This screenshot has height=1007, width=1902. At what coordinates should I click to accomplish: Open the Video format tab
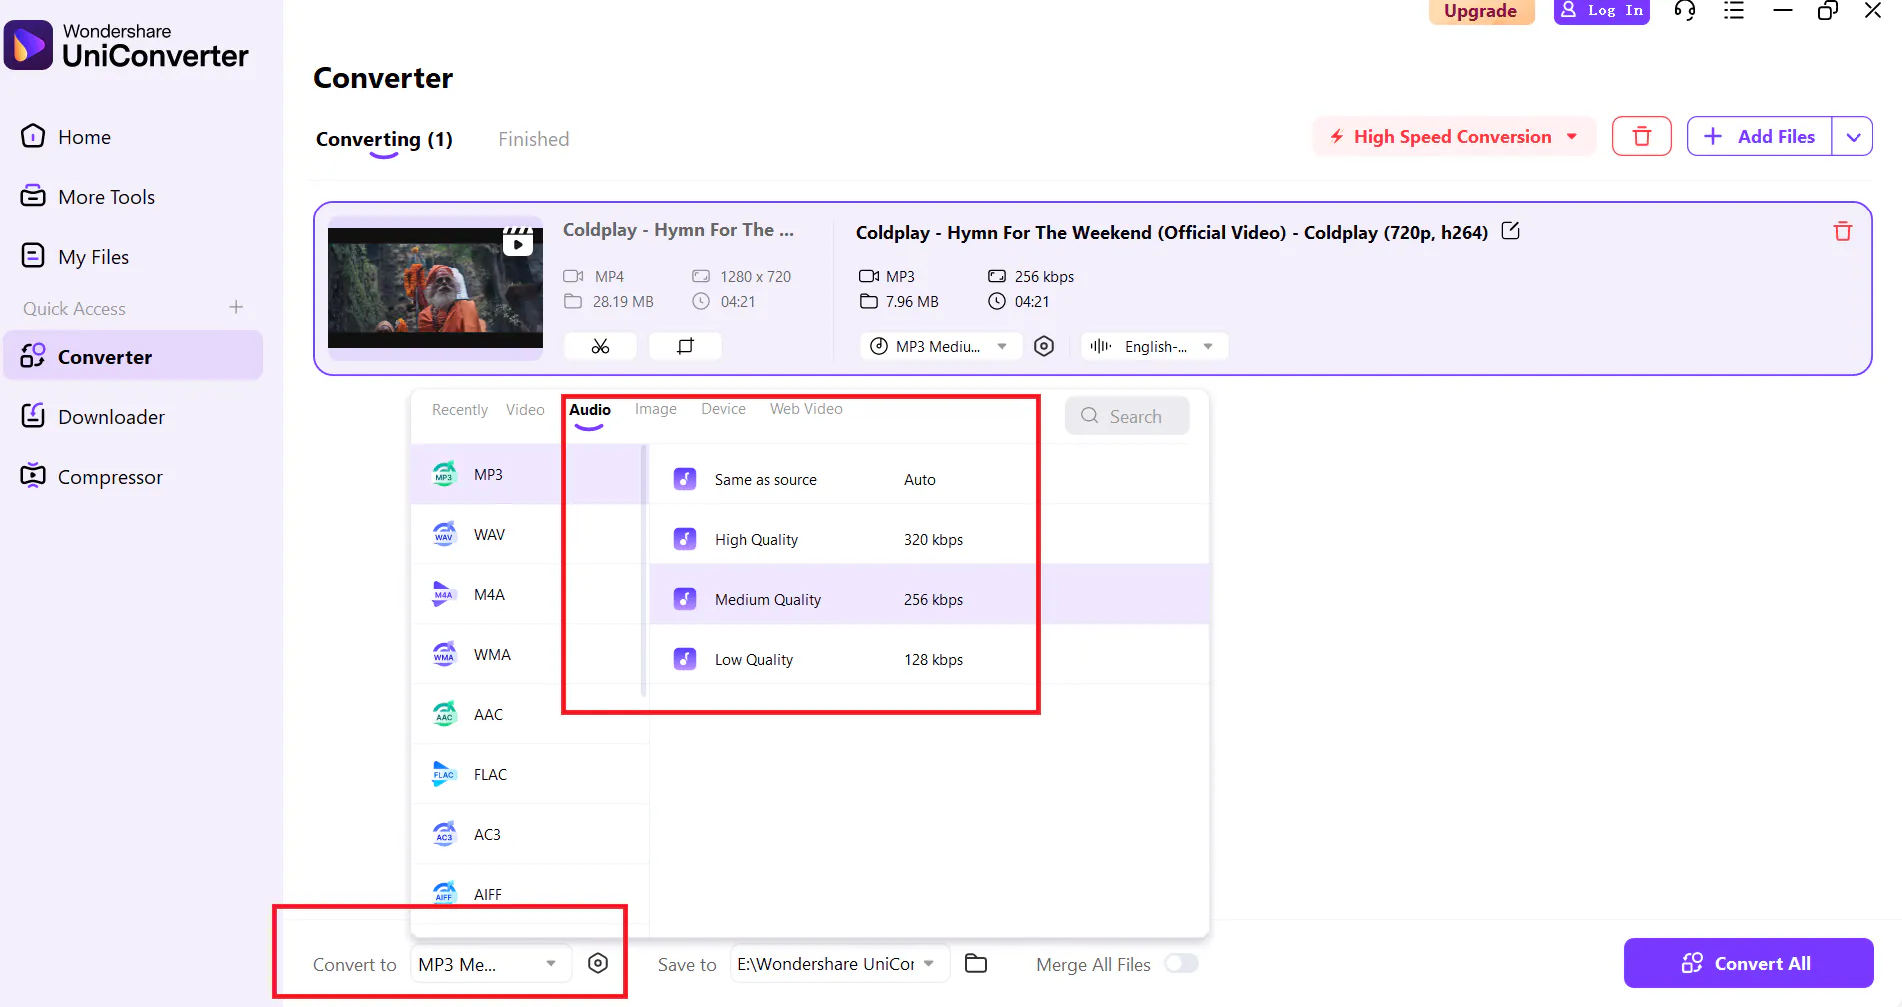pyautogui.click(x=525, y=410)
